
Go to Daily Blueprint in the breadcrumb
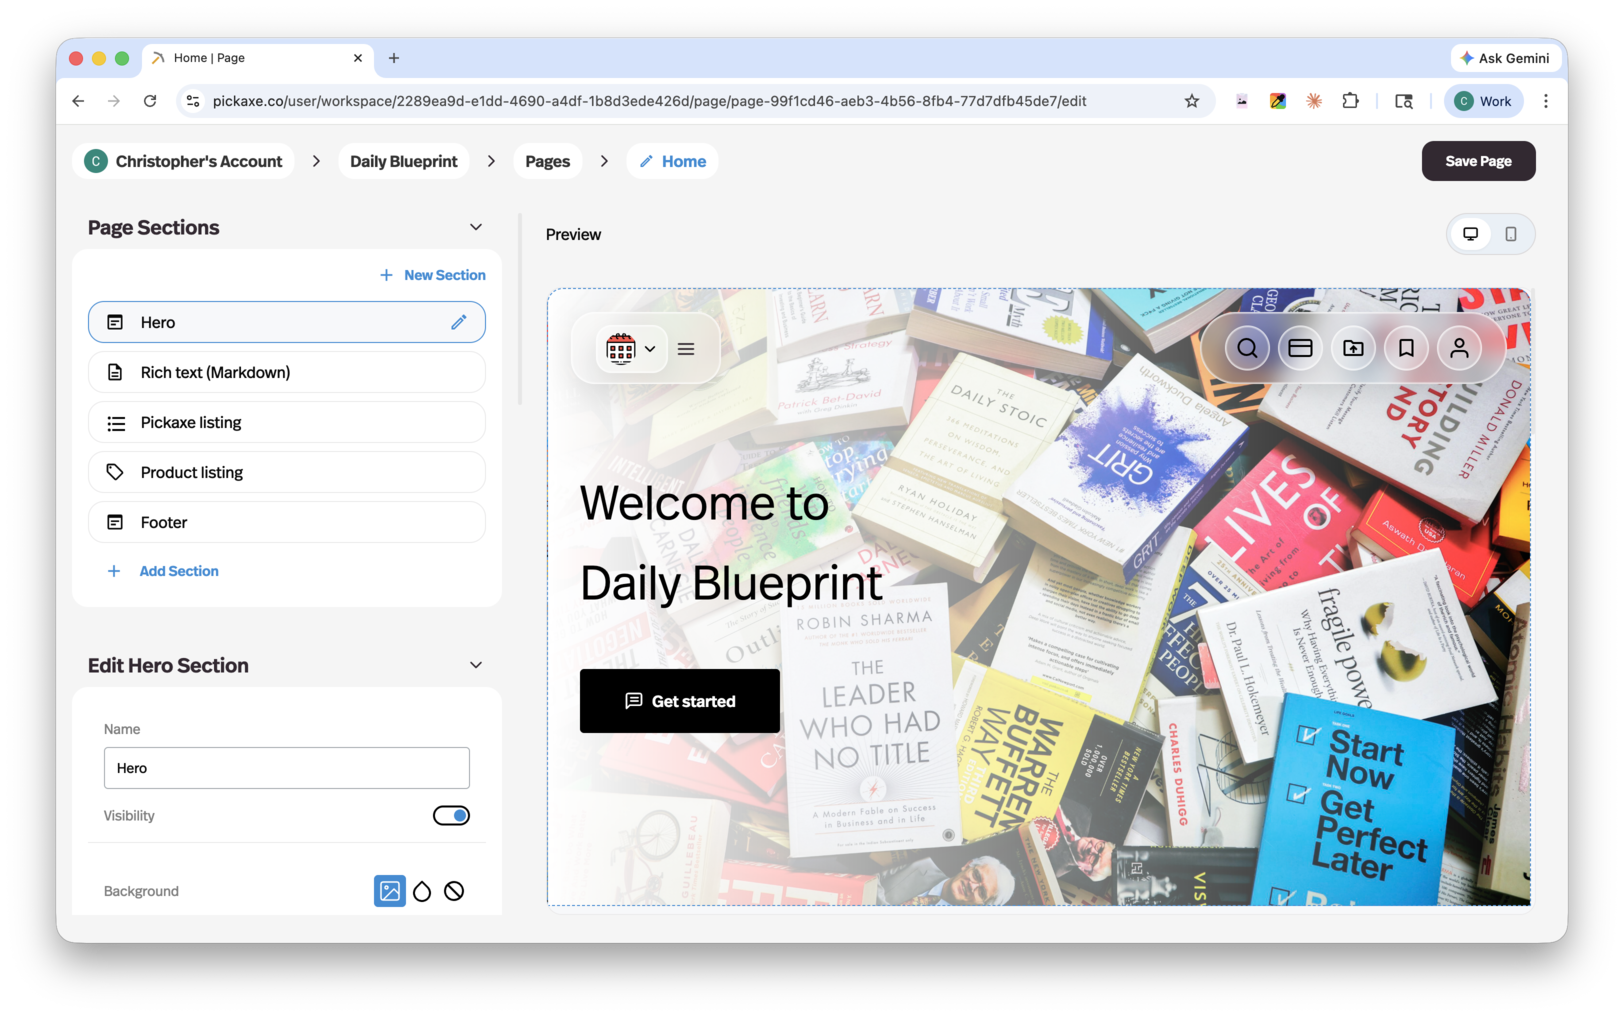click(x=403, y=161)
